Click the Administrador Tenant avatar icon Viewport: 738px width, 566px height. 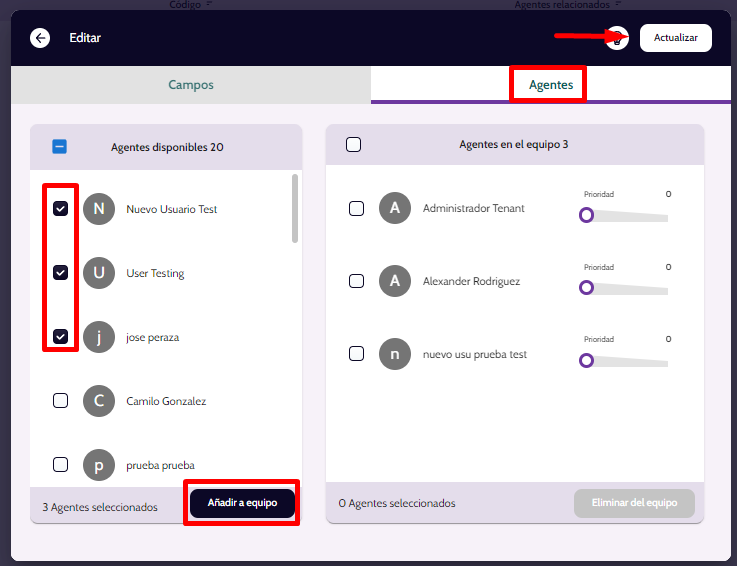coord(395,208)
